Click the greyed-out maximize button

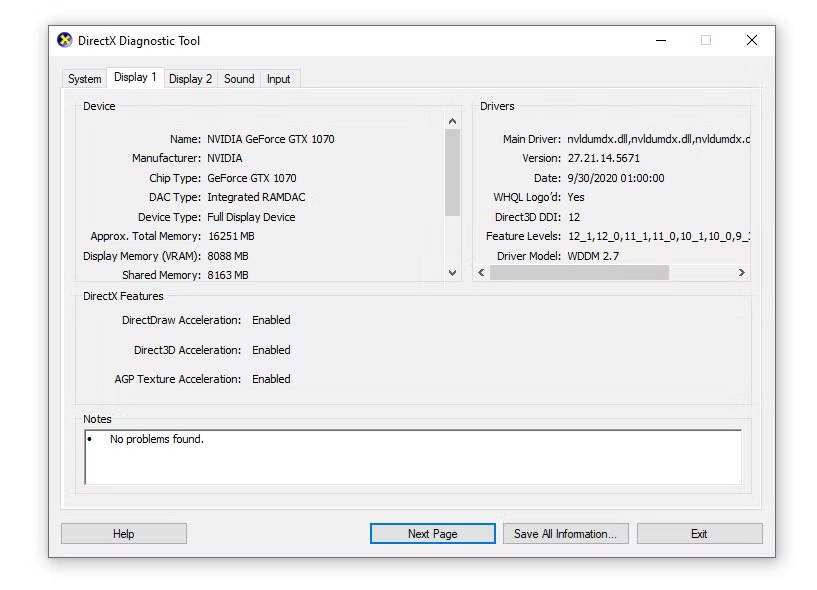[x=706, y=41]
